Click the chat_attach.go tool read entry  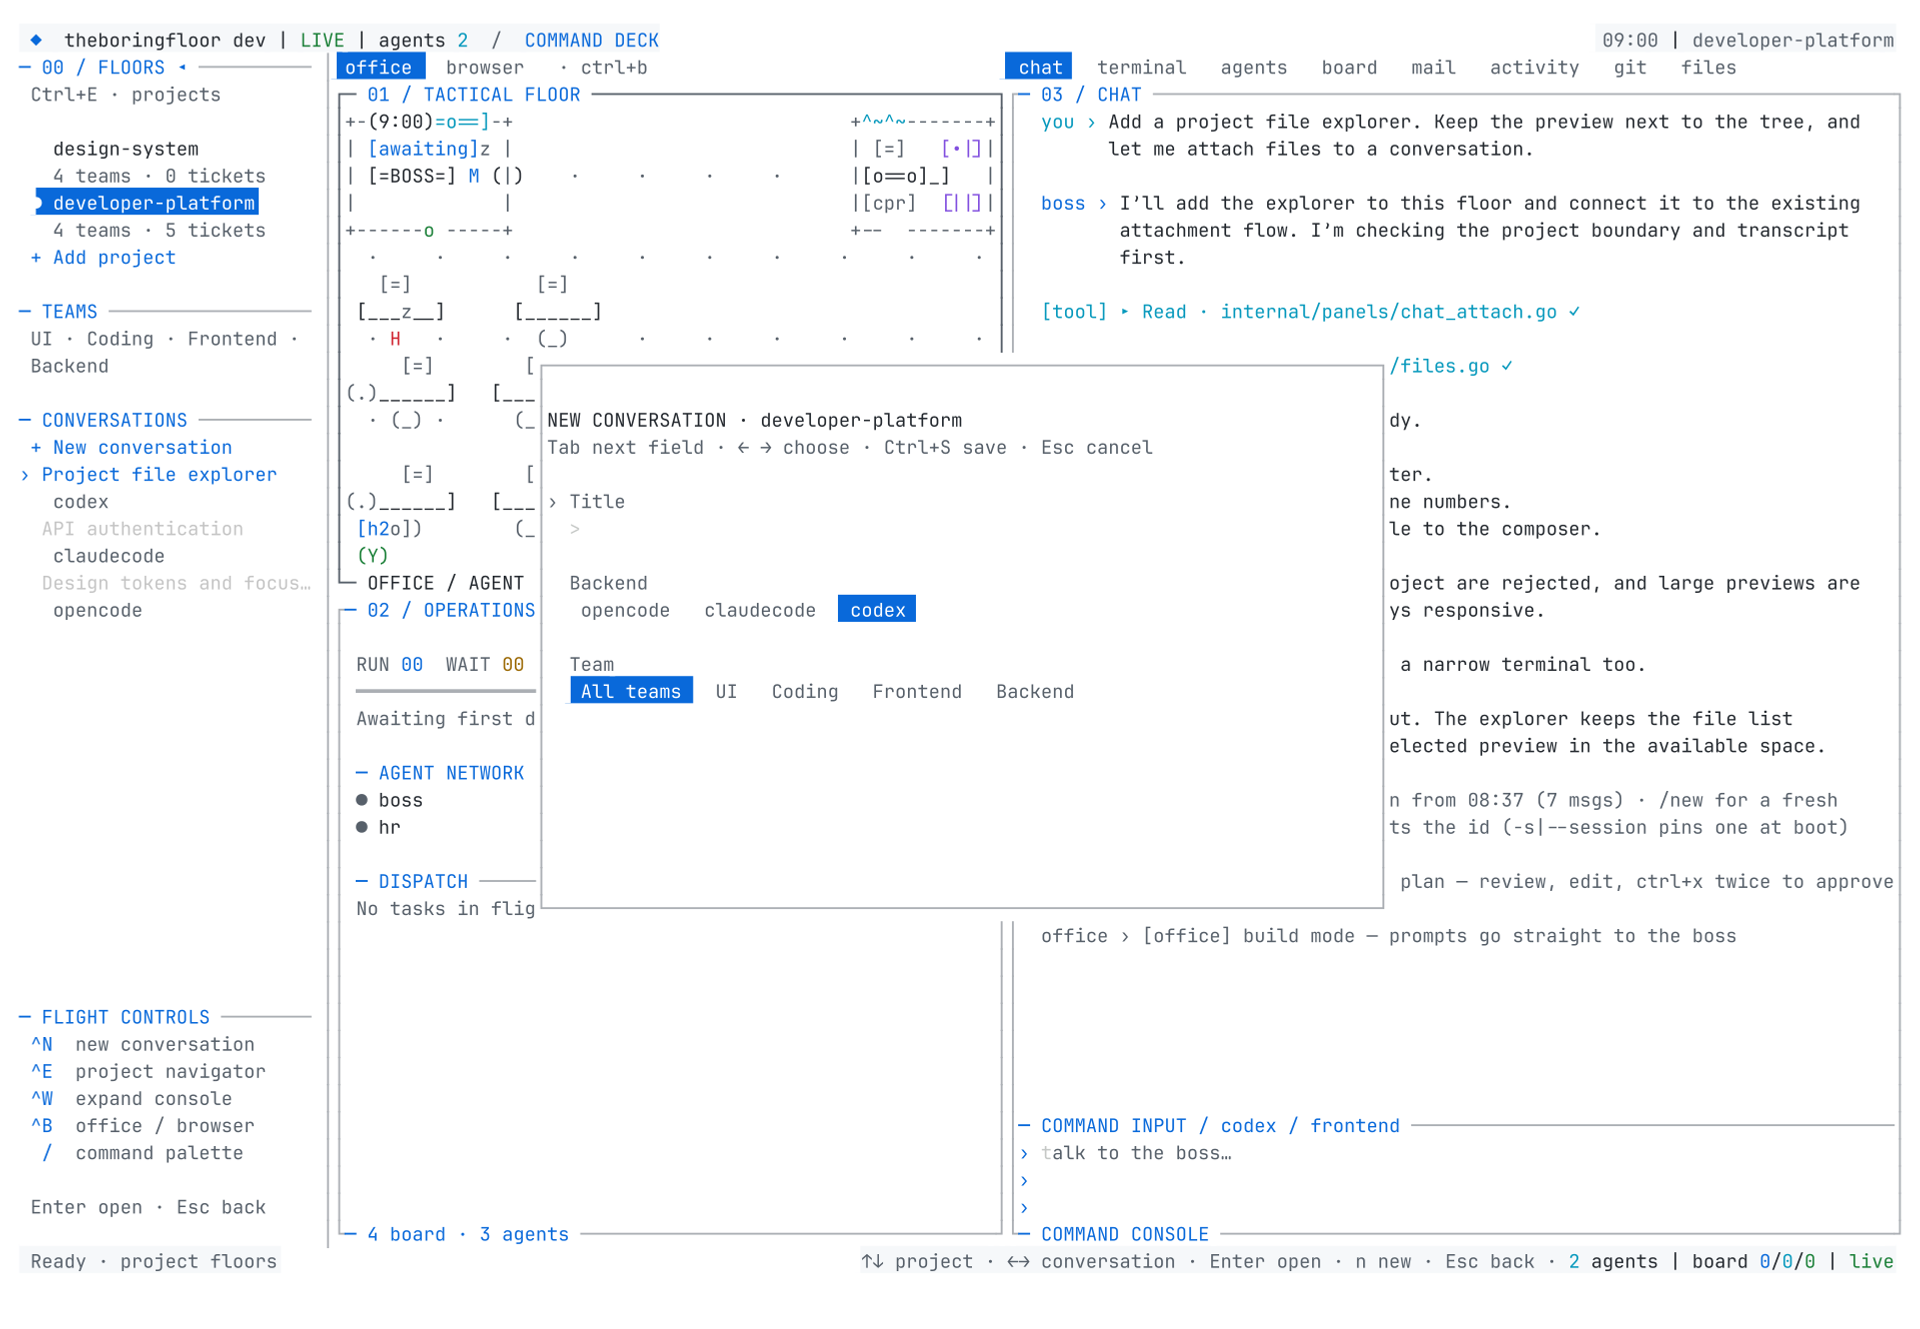tap(1310, 312)
